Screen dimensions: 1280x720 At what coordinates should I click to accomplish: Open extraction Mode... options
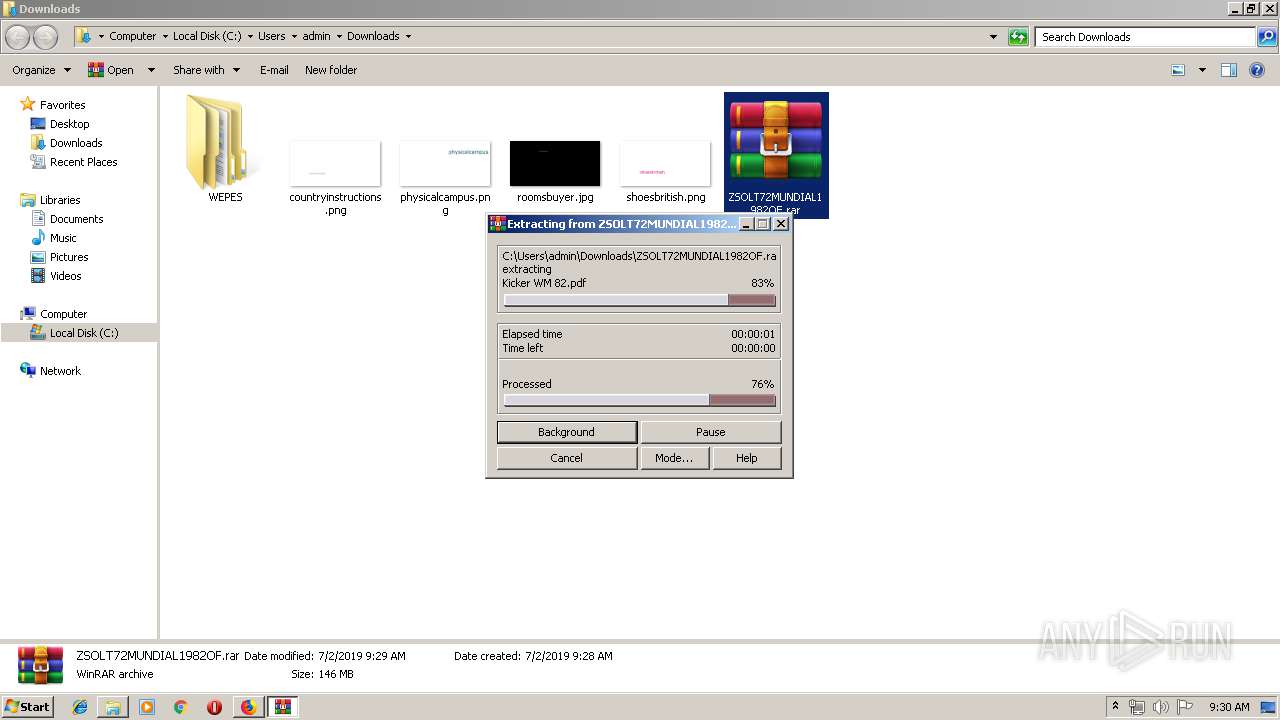point(673,458)
